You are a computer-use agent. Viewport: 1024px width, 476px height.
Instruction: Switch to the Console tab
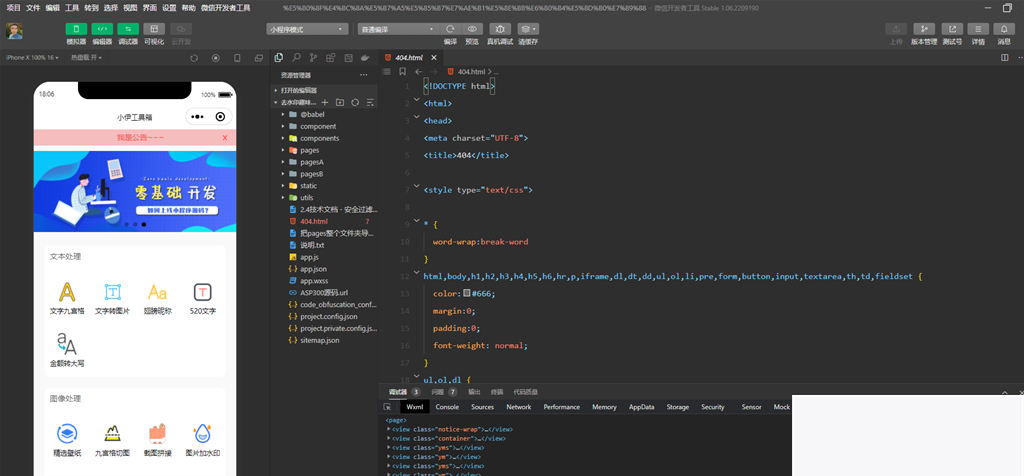447,407
